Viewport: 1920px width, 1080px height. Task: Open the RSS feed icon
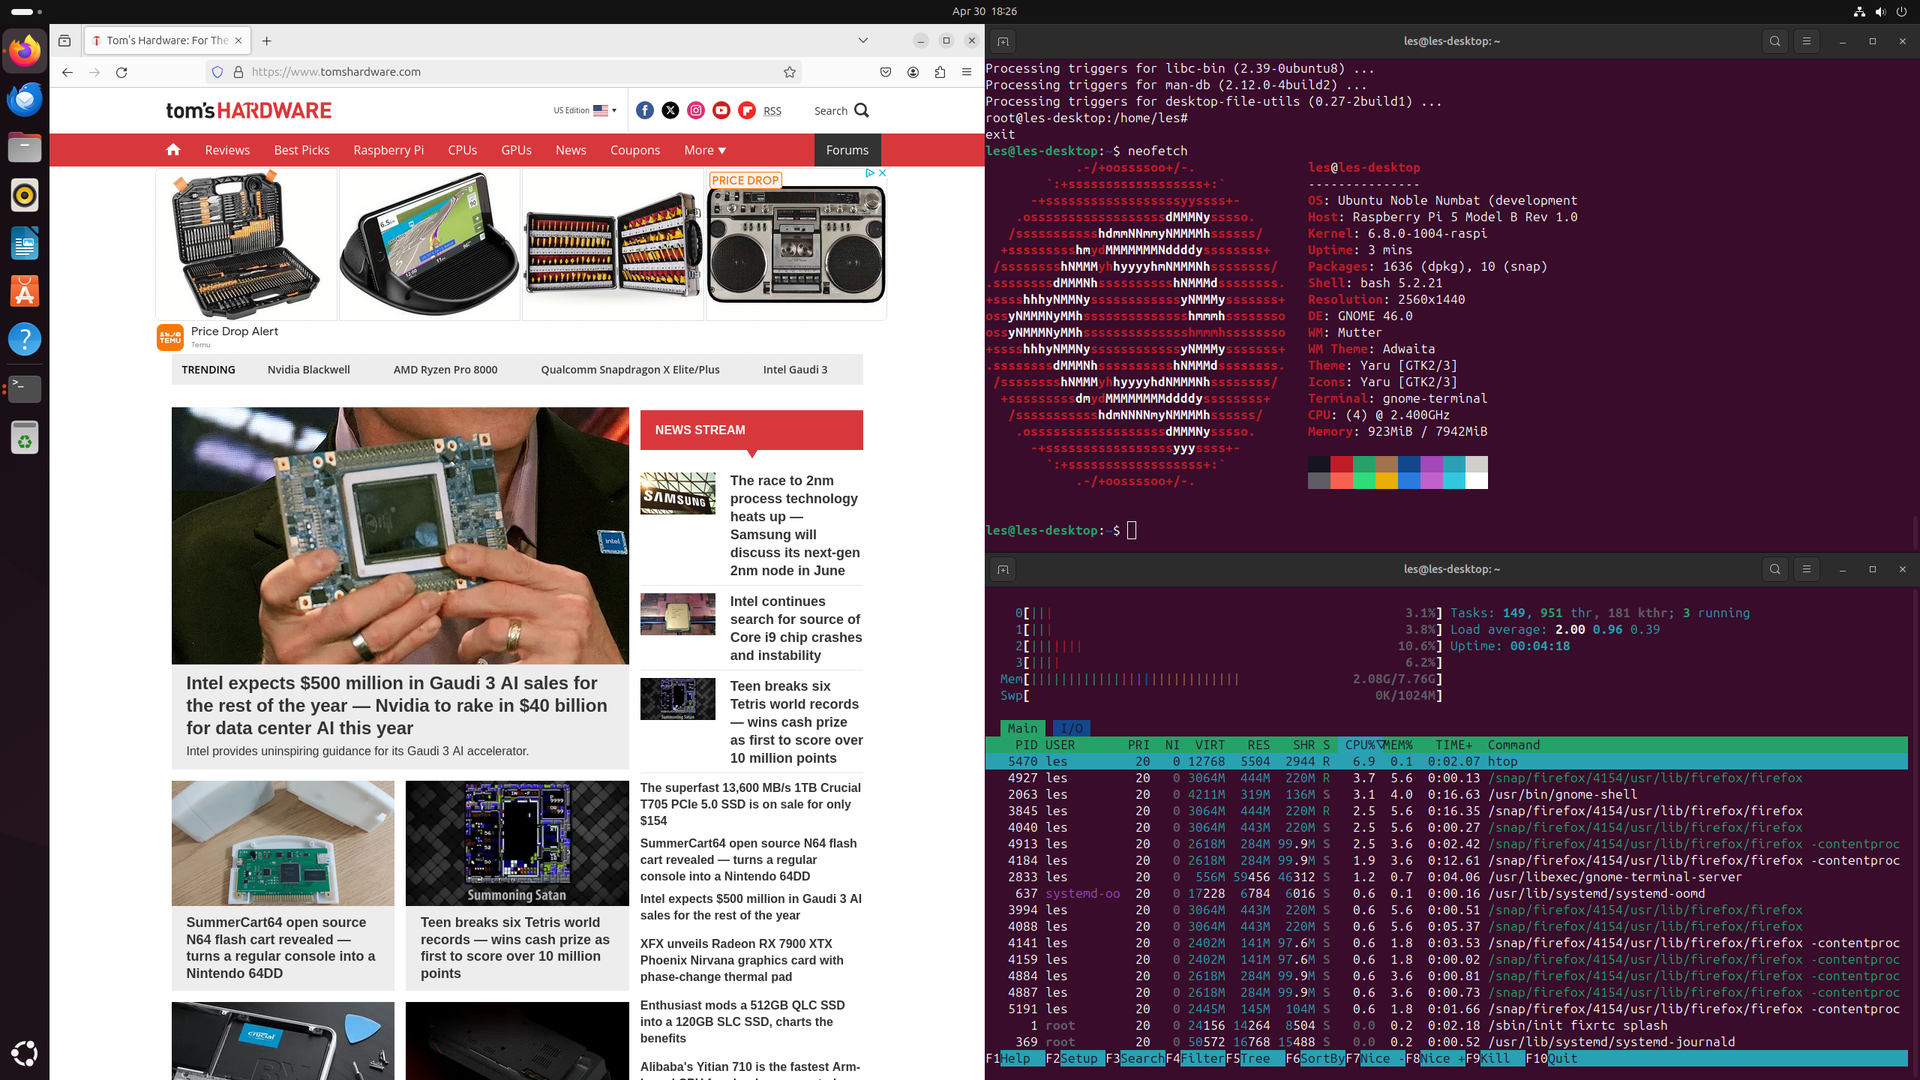point(772,110)
